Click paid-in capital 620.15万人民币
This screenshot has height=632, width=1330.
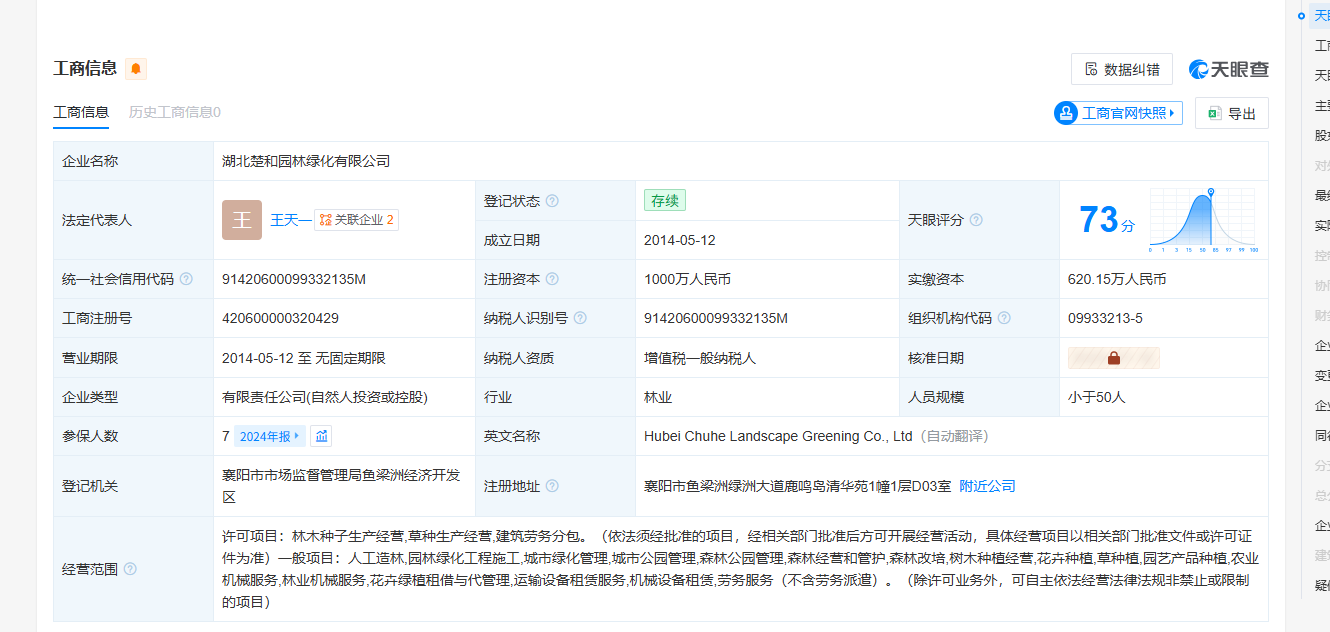pos(1117,279)
